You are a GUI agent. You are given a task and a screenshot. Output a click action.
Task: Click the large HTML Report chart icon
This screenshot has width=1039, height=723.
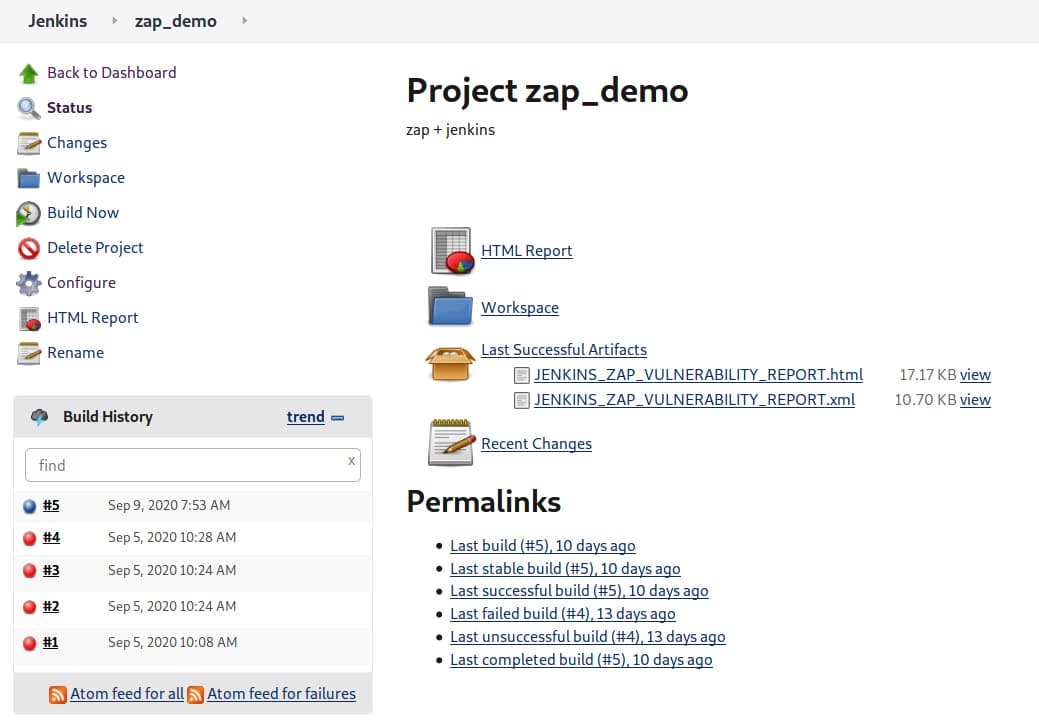451,251
